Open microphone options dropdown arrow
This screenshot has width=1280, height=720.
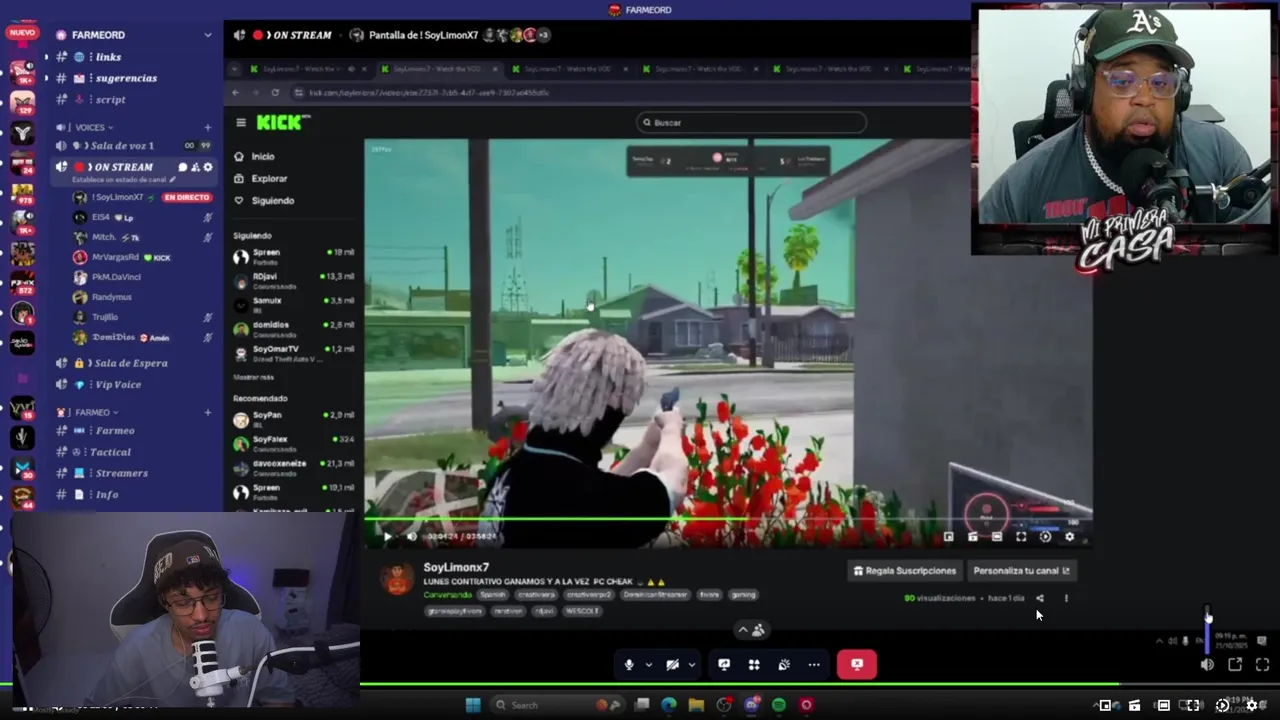(x=648, y=664)
